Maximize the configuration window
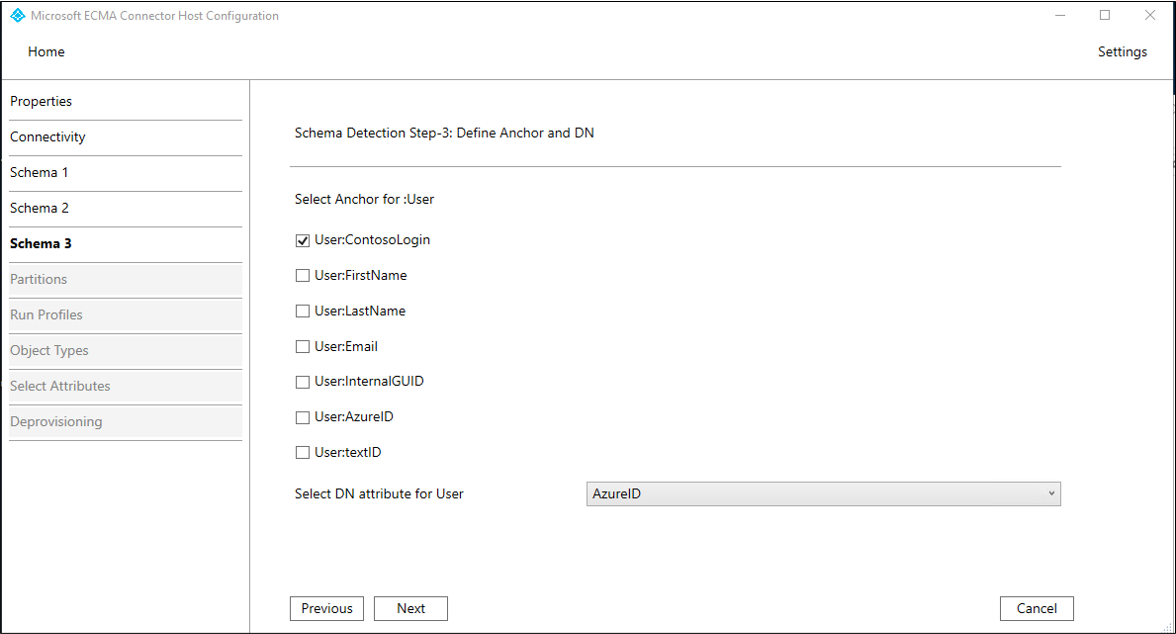The width and height of the screenshot is (1176, 634). pyautogui.click(x=1105, y=16)
